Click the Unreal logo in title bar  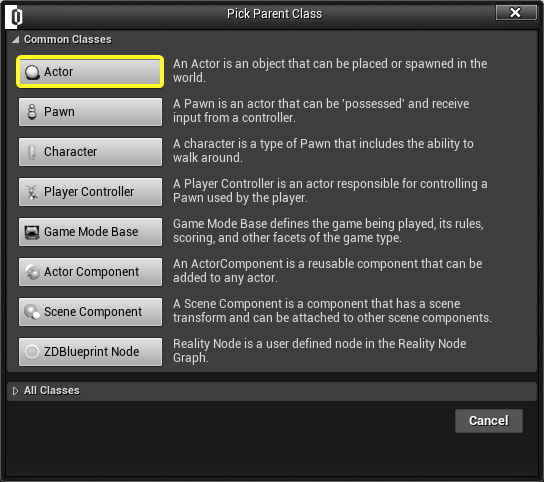point(14,16)
